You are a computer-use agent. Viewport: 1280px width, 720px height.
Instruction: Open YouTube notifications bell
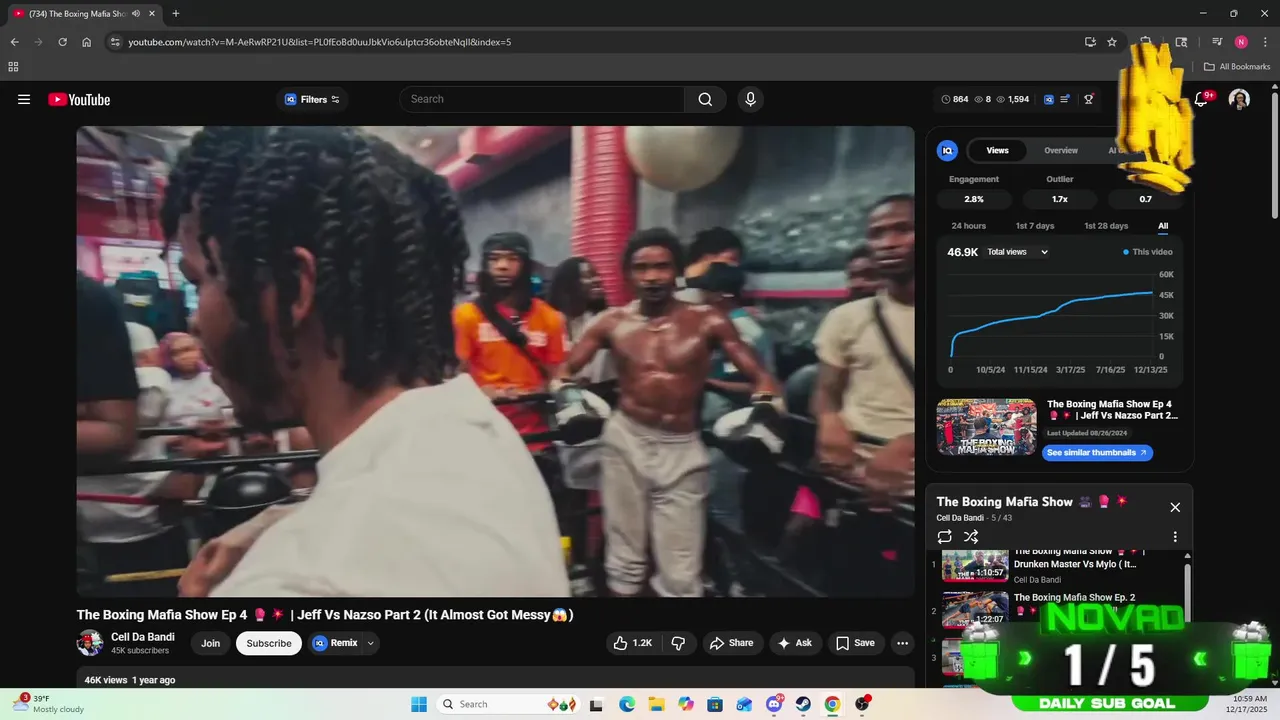click(1202, 99)
